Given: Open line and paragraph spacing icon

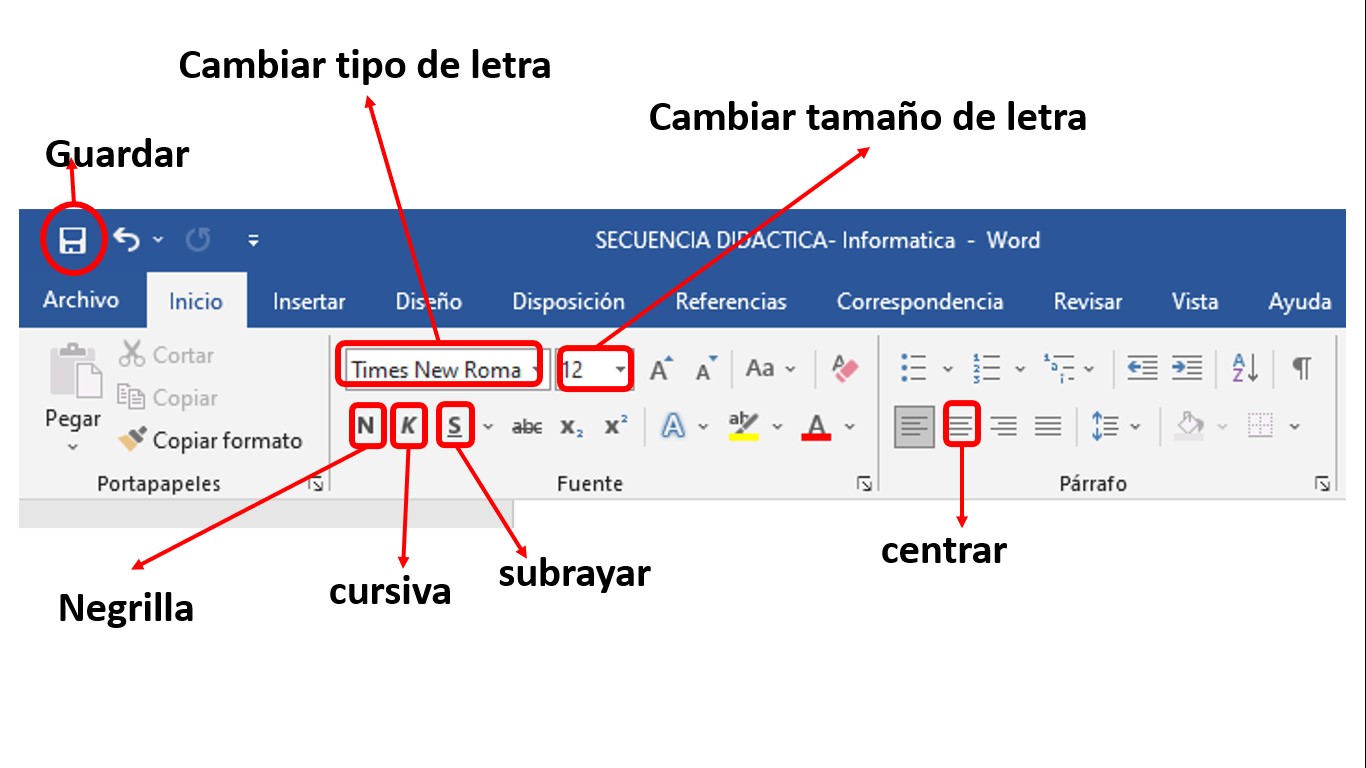Looking at the screenshot, I should click(x=1105, y=427).
